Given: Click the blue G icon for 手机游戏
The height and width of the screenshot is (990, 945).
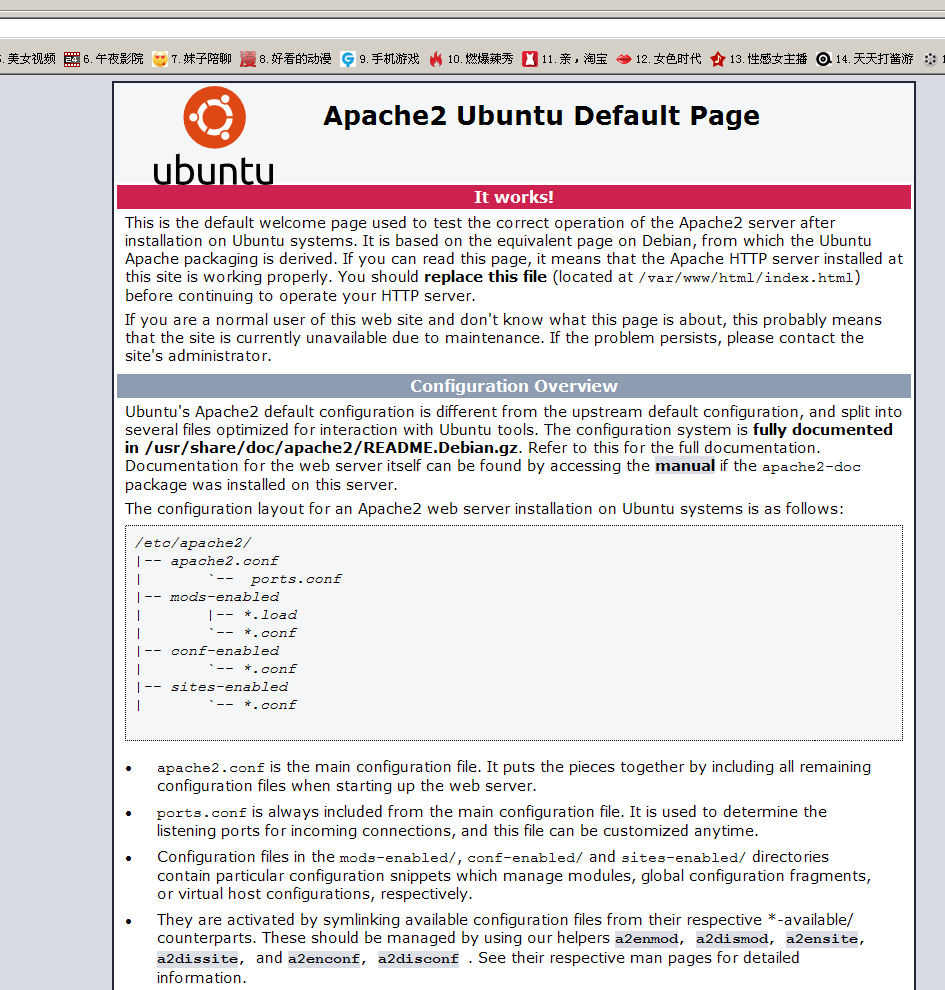Looking at the screenshot, I should 348,59.
